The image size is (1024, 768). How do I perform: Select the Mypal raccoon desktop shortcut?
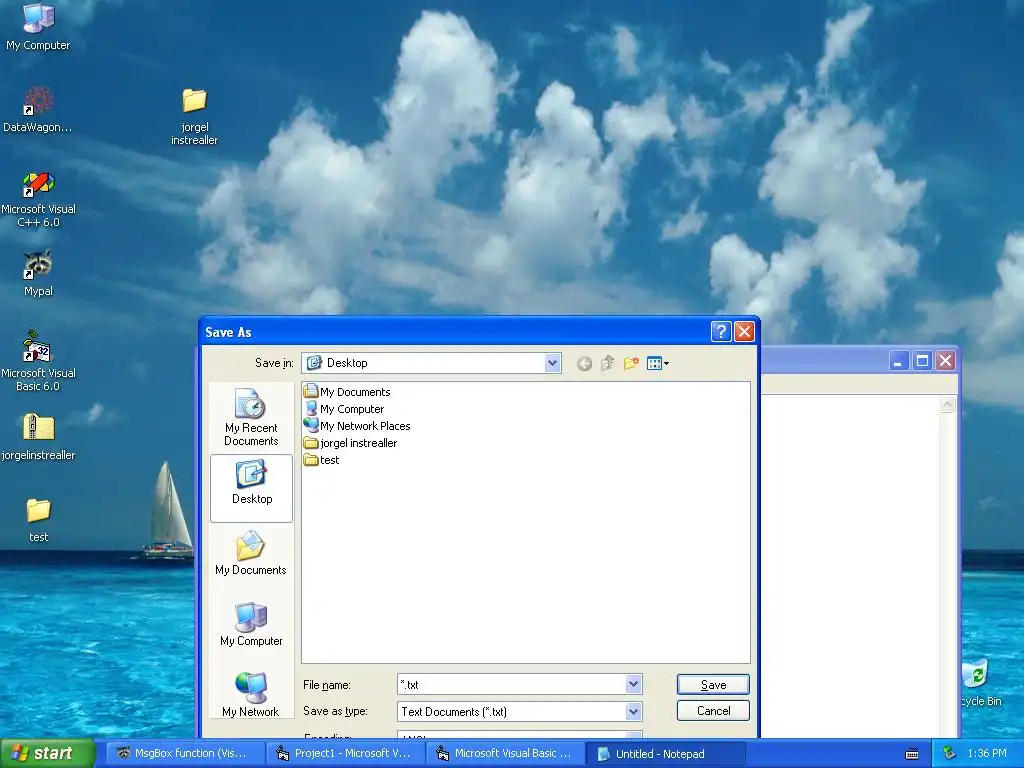(x=38, y=273)
